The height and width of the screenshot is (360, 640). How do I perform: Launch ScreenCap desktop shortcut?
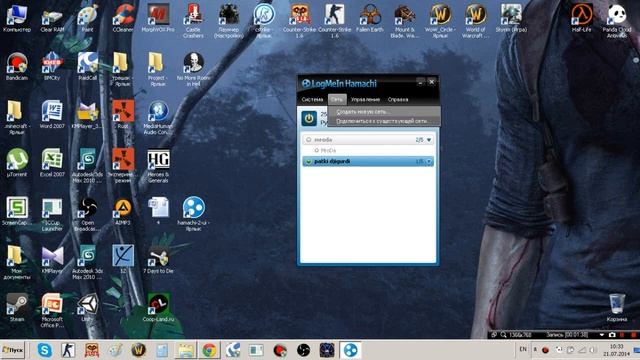(17, 211)
